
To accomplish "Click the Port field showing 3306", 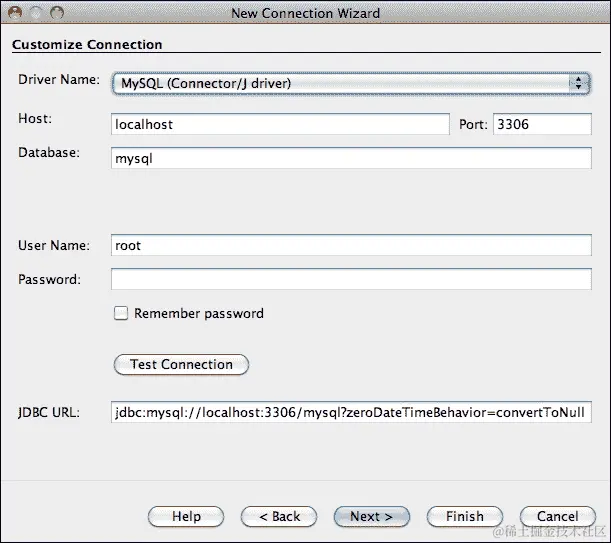I will [x=542, y=124].
